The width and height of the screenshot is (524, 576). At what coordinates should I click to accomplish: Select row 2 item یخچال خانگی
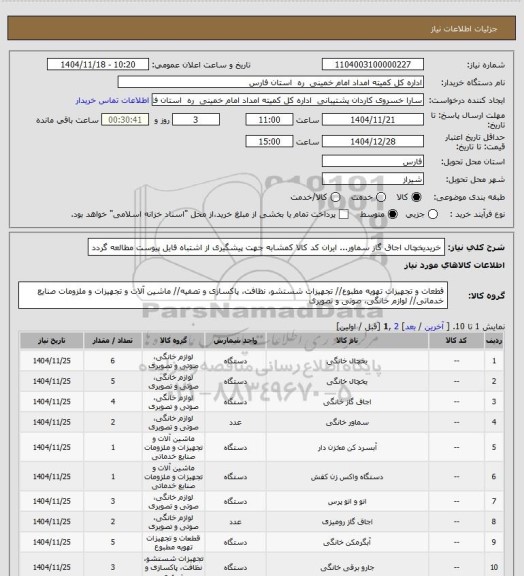(347, 381)
